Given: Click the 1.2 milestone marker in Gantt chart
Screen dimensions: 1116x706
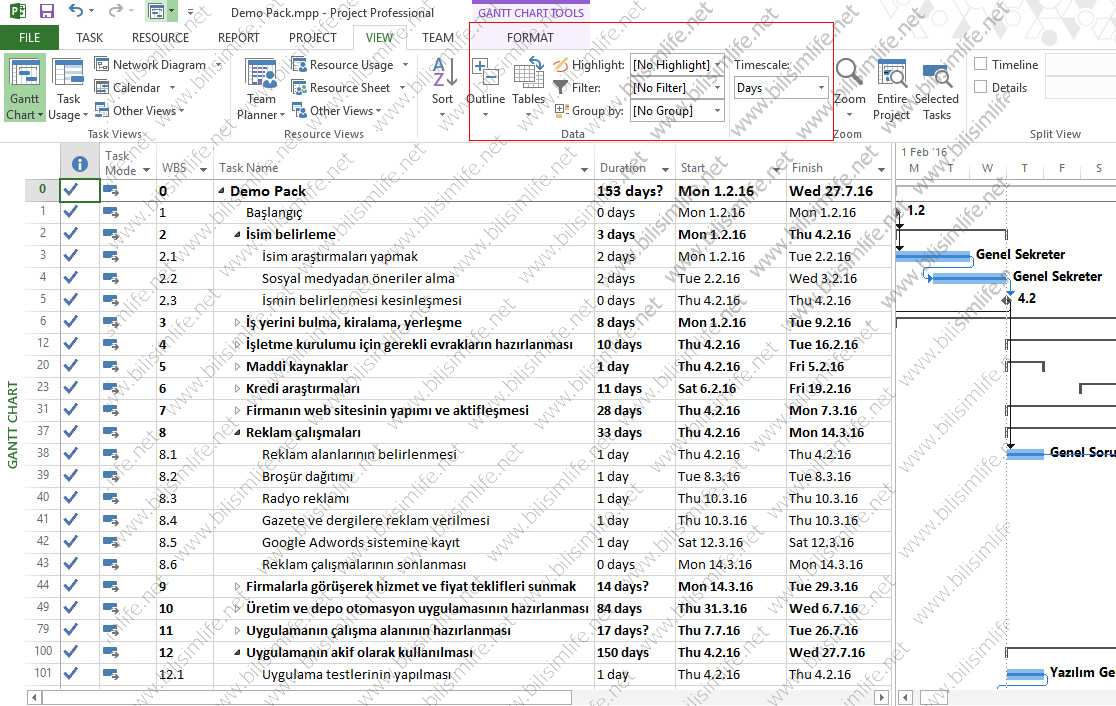Looking at the screenshot, I should 900,211.
